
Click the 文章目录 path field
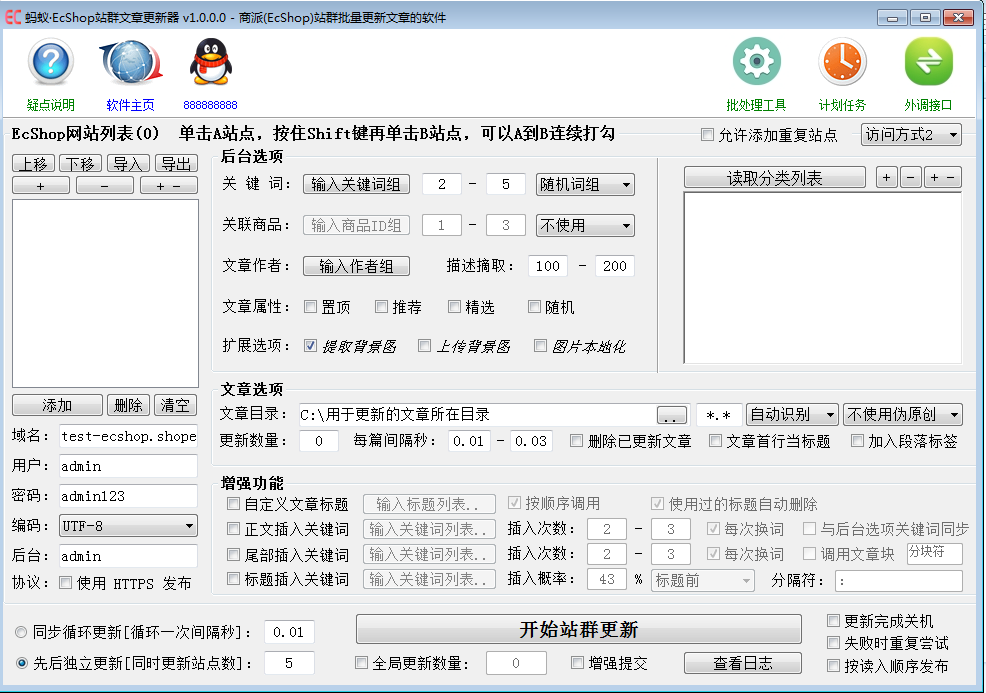click(478, 415)
